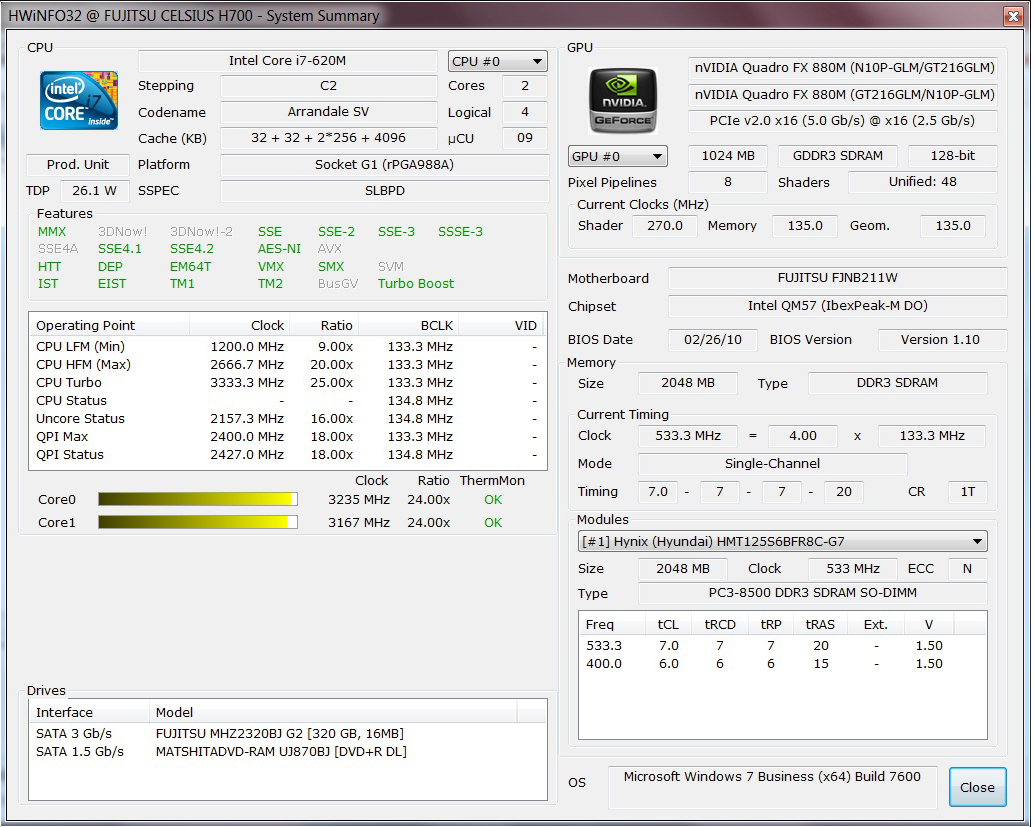Image resolution: width=1035 pixels, height=827 pixels.
Task: Click the OS field Microsoft Windows 7 Business
Action: 772,787
